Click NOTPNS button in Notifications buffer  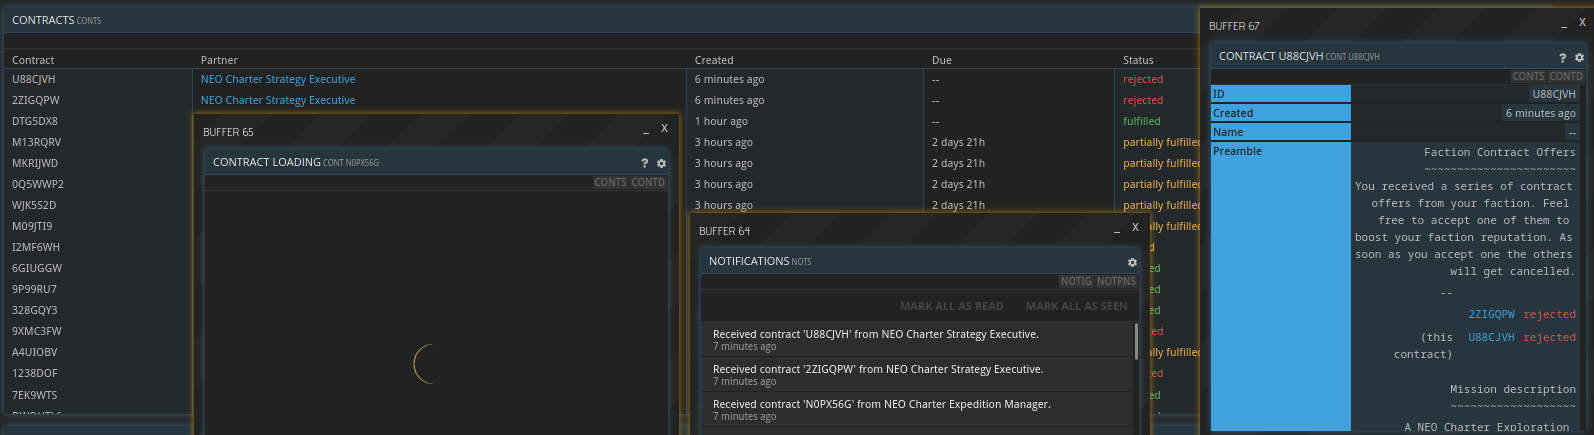tap(1116, 281)
